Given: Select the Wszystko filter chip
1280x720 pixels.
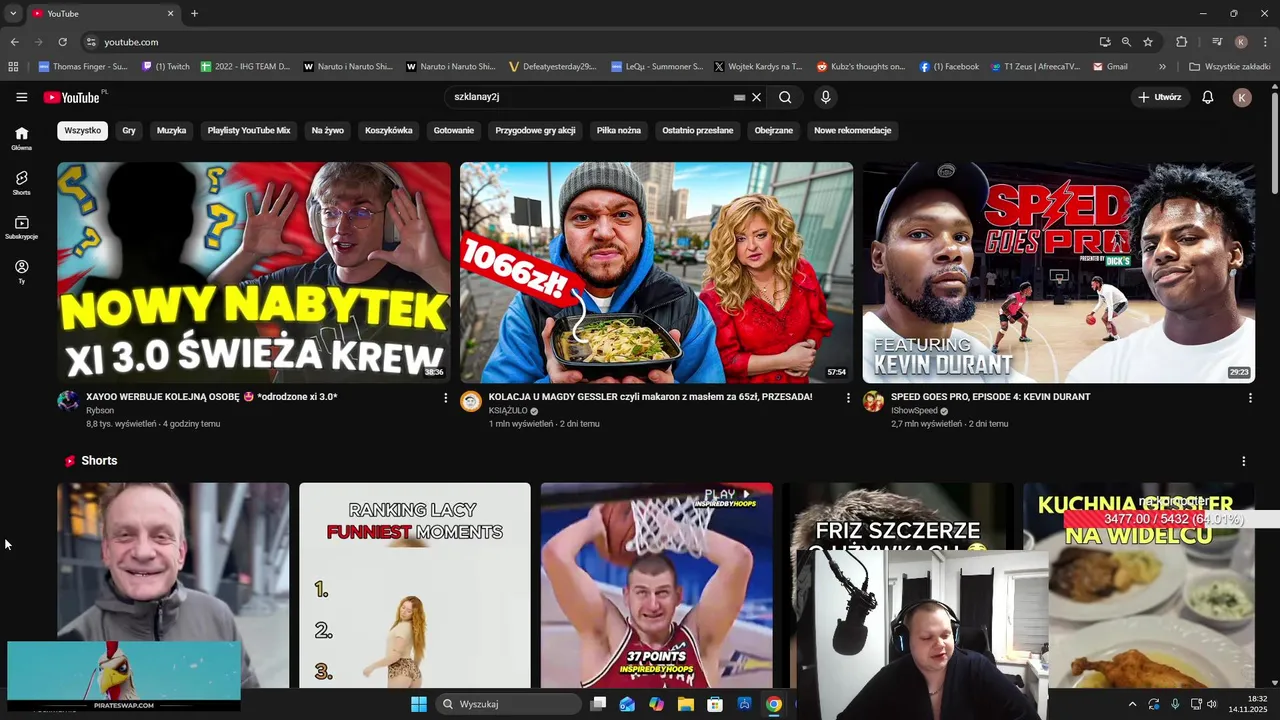Looking at the screenshot, I should point(83,130).
